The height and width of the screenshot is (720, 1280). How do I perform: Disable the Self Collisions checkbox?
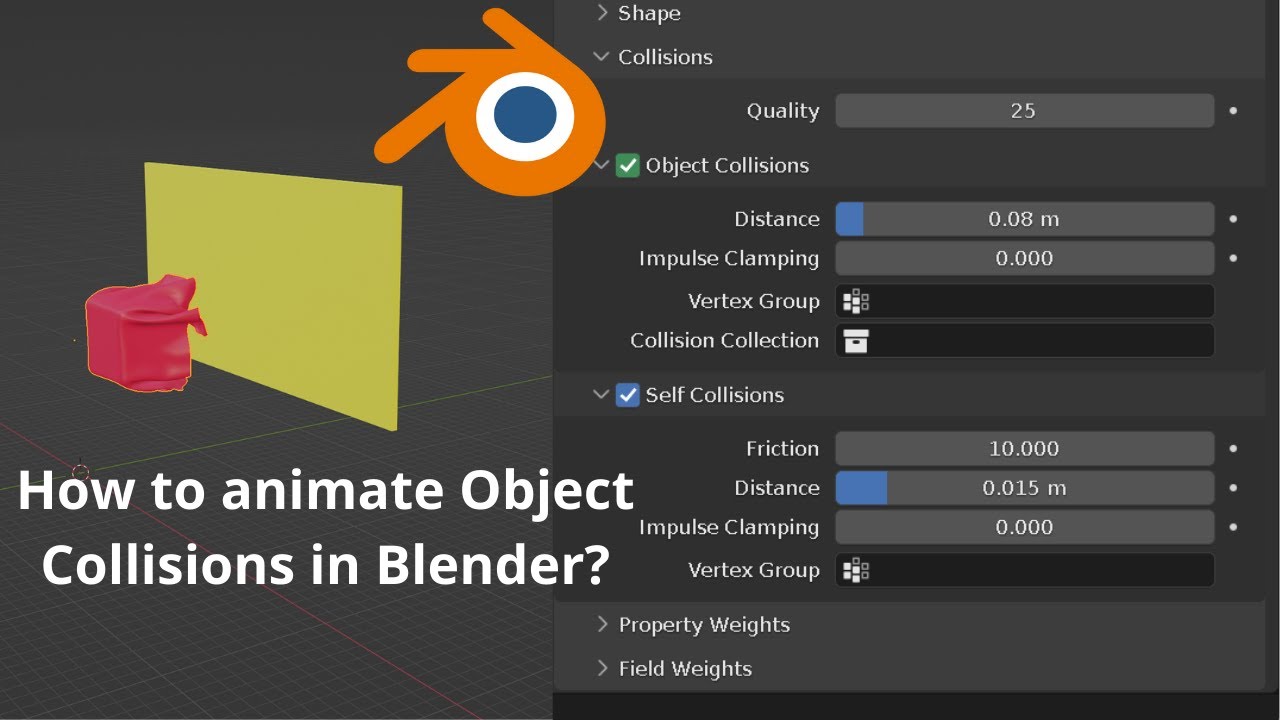pos(627,394)
